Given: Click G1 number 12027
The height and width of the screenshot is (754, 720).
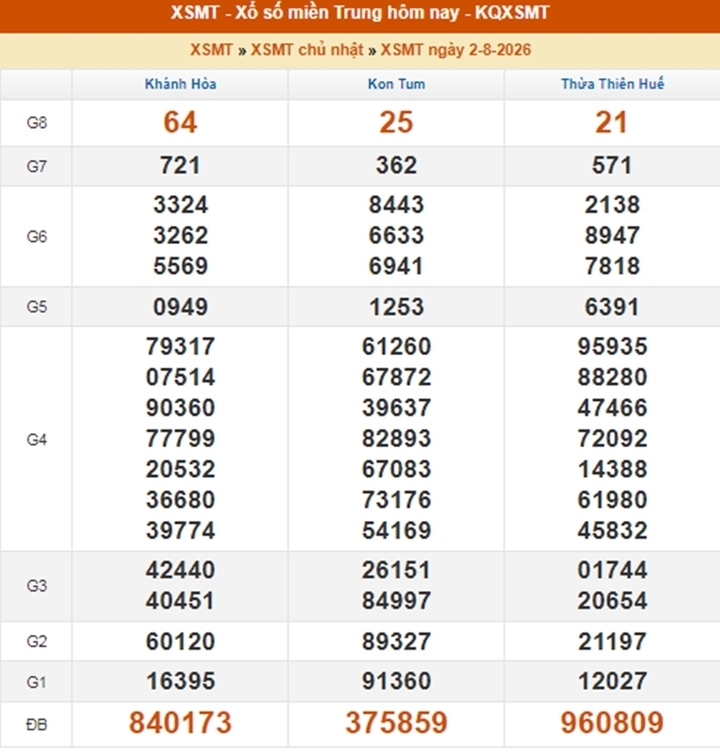Looking at the screenshot, I should 612,681.
